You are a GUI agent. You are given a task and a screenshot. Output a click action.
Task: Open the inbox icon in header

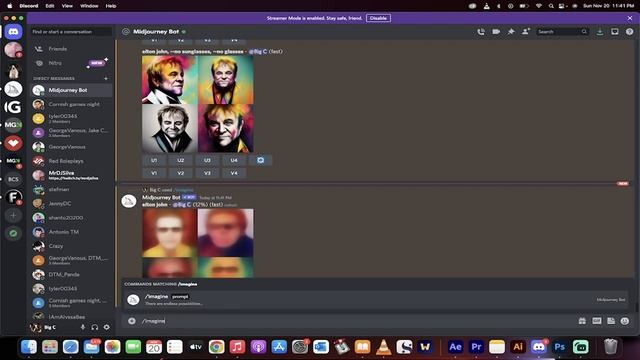tap(615, 31)
